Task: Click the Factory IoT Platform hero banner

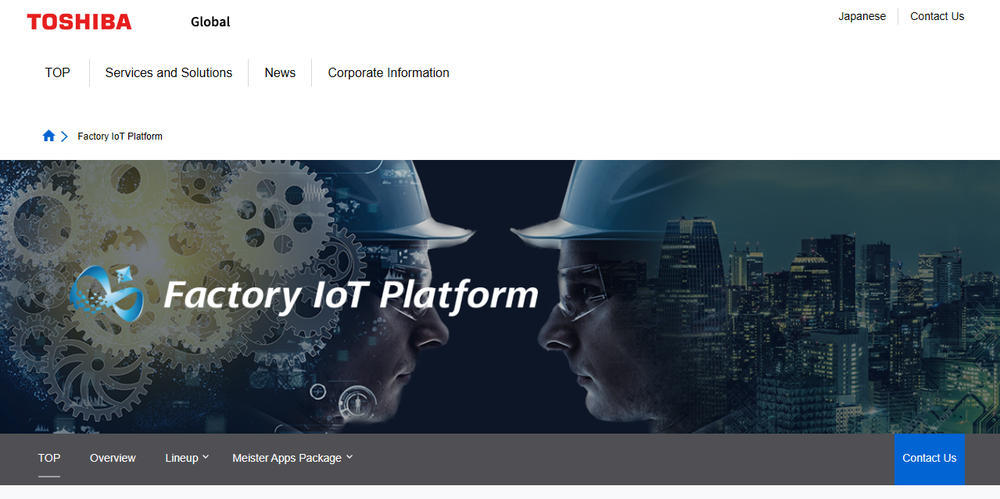Action: coord(500,297)
